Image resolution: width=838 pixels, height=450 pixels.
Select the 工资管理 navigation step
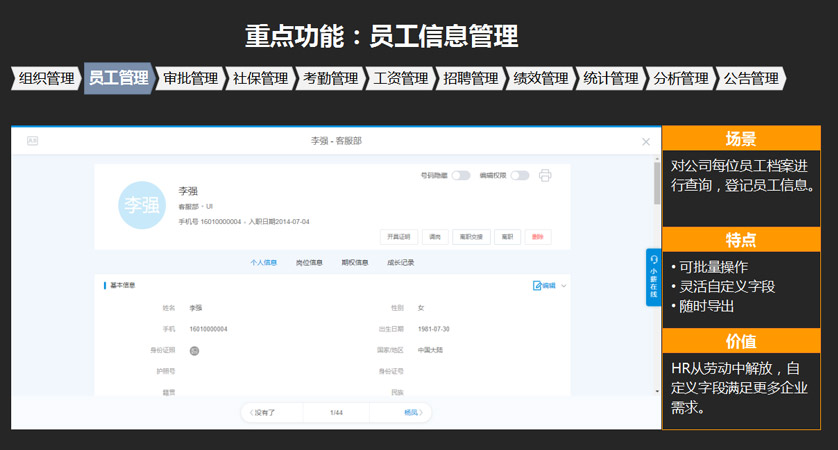pos(399,78)
